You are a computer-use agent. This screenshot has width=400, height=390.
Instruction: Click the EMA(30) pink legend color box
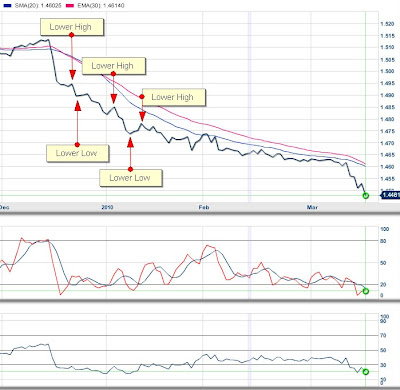(x=70, y=6)
